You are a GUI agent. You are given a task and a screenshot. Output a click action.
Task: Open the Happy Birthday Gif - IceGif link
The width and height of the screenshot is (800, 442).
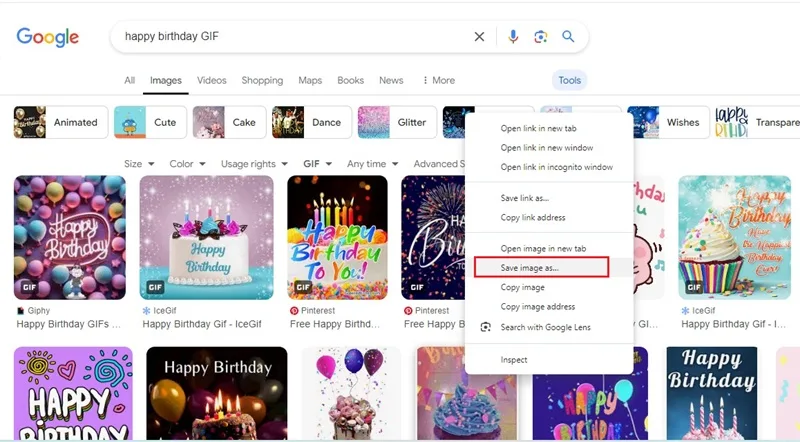pos(202,324)
